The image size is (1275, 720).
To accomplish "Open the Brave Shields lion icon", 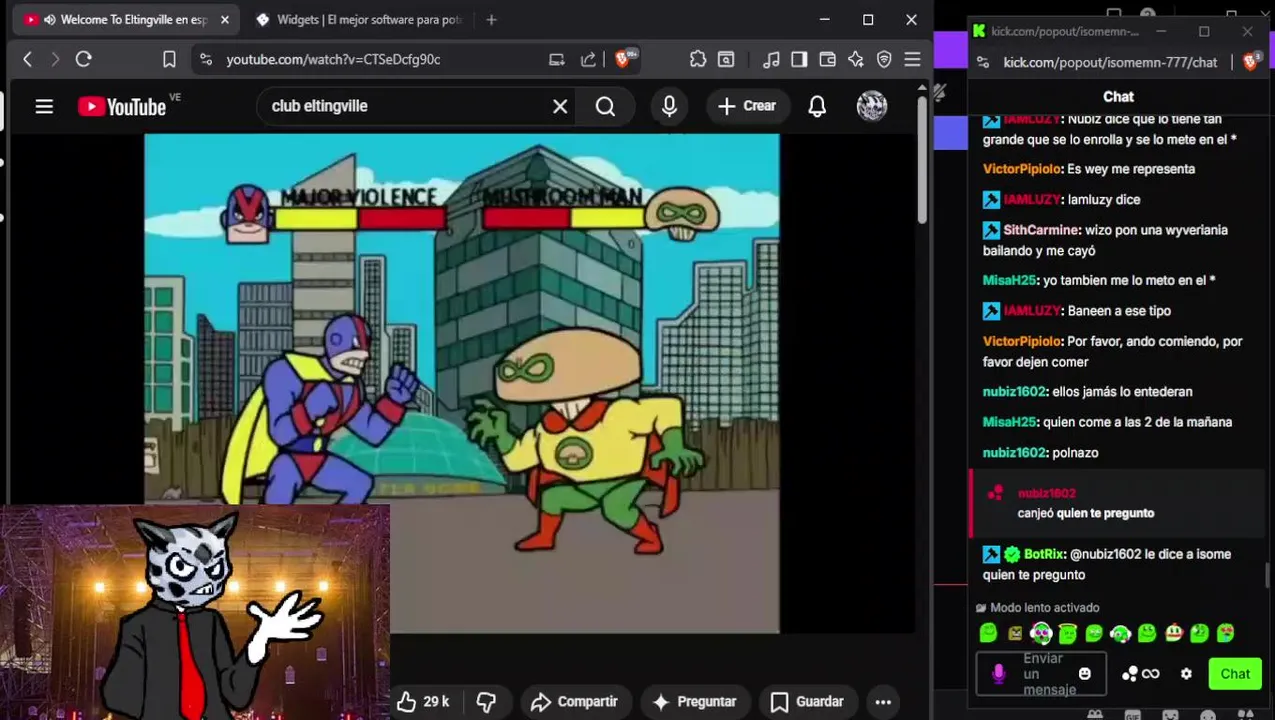I will (624, 60).
